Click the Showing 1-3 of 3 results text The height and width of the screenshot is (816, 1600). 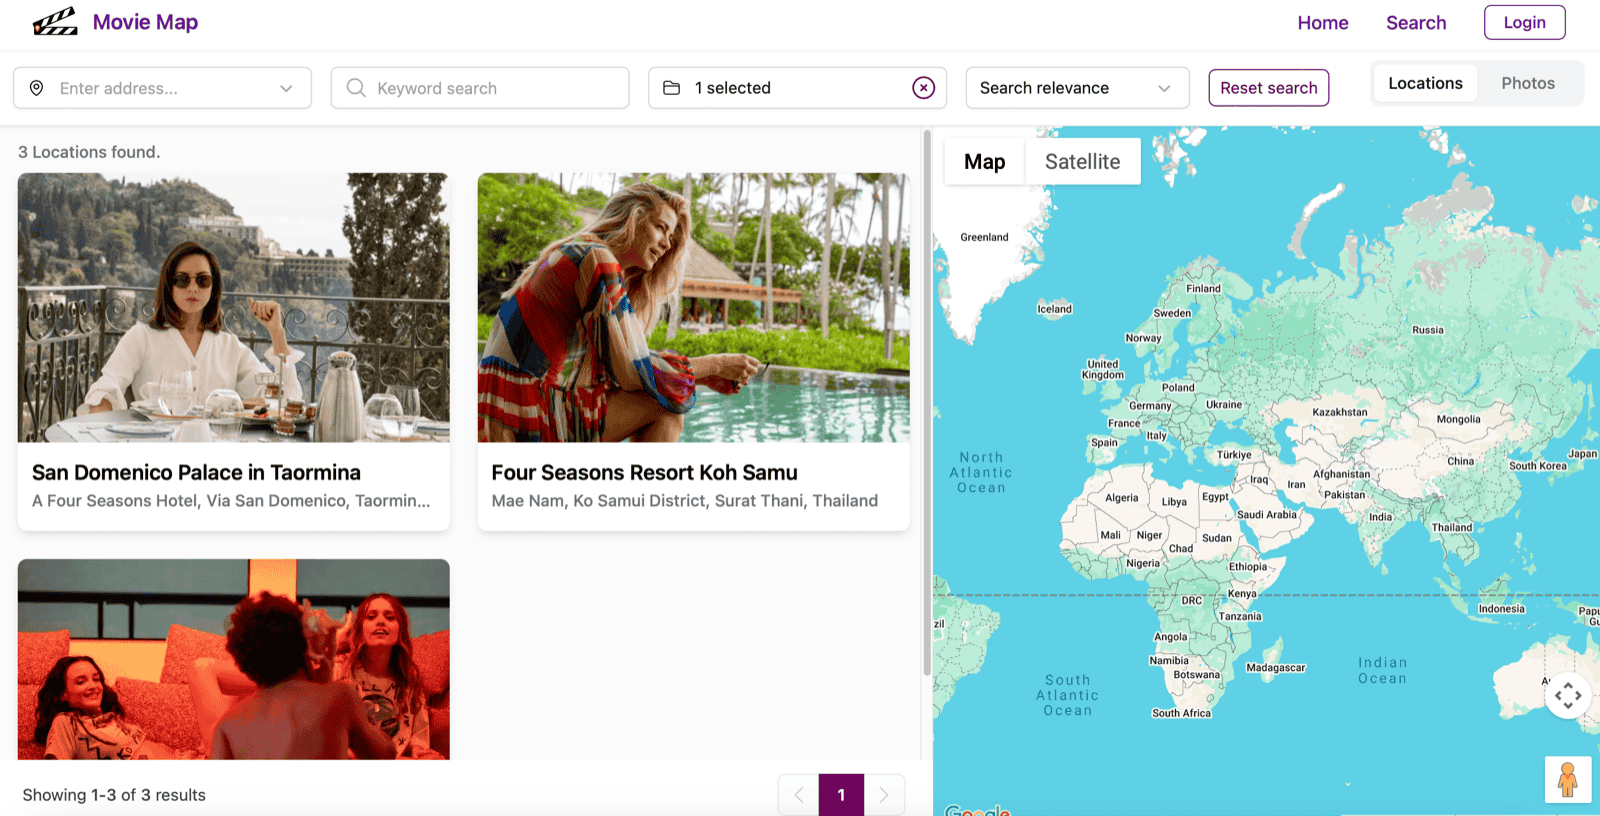point(114,795)
